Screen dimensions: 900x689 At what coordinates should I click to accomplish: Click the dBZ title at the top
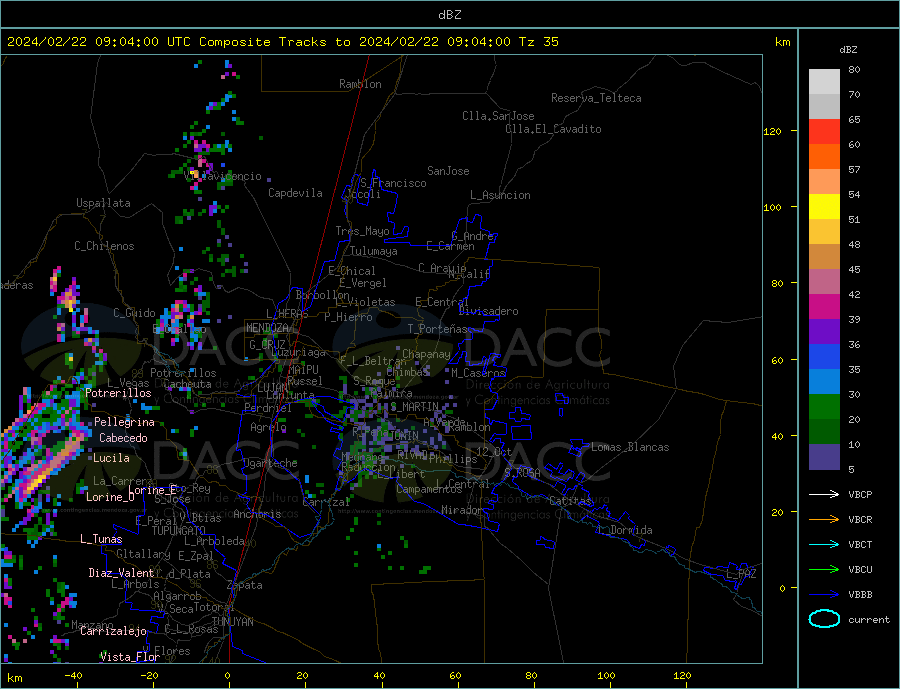(449, 15)
